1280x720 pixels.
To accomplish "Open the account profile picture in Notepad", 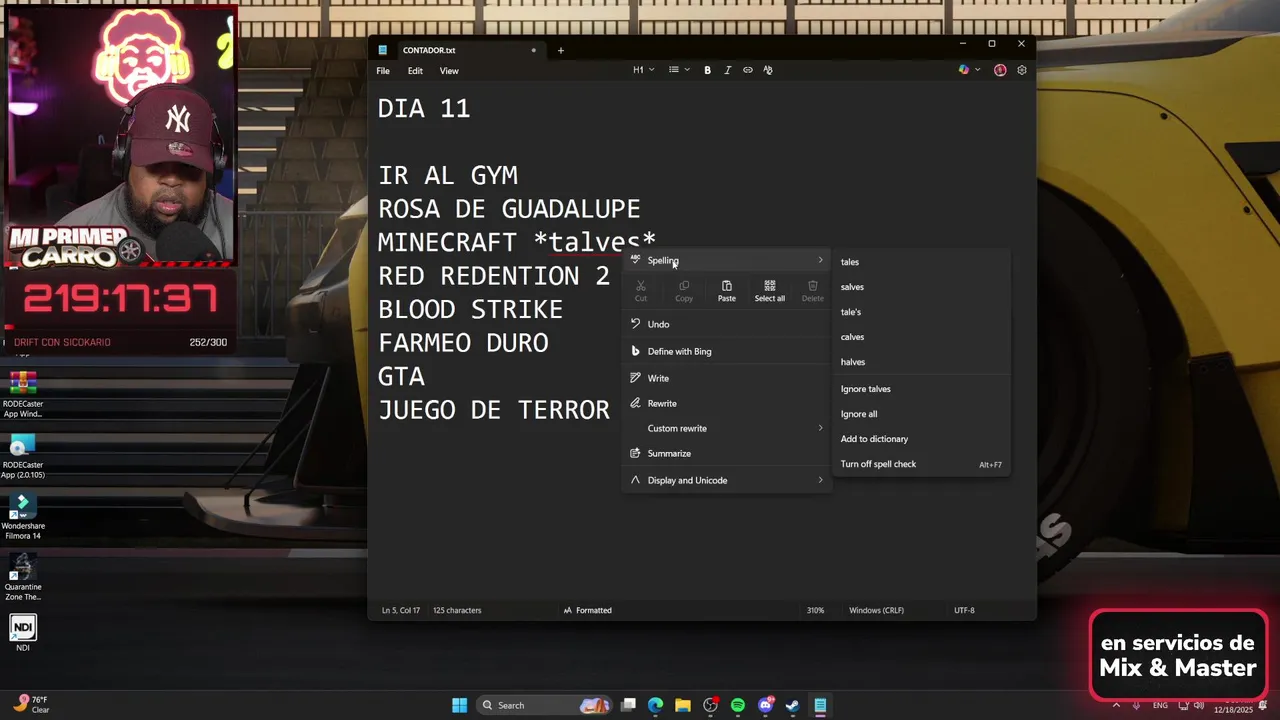I will click(x=1000, y=70).
